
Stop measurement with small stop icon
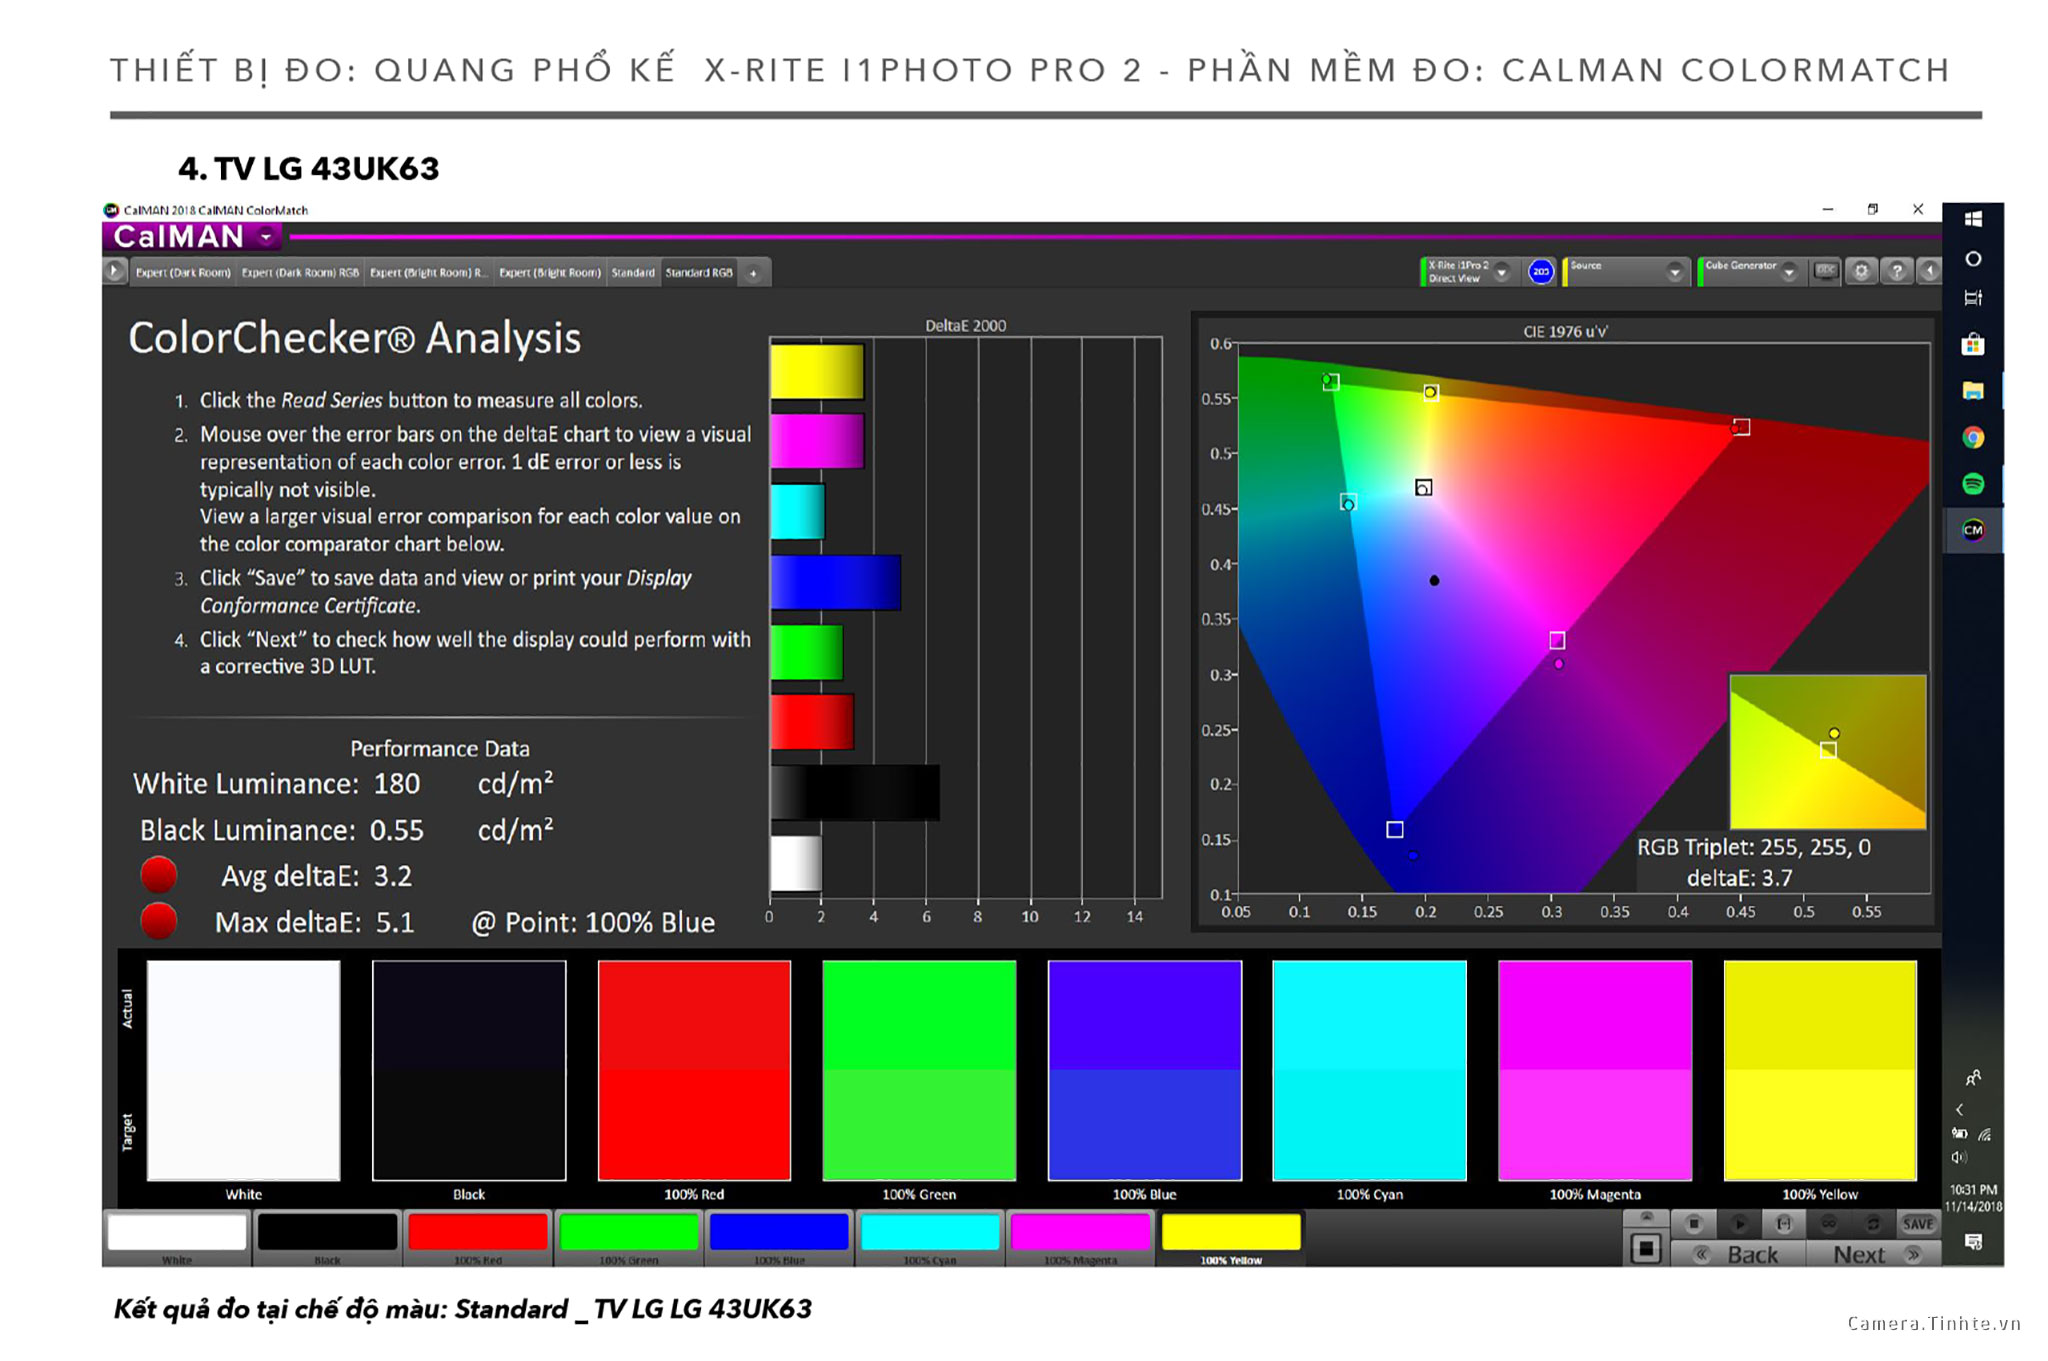(1694, 1223)
